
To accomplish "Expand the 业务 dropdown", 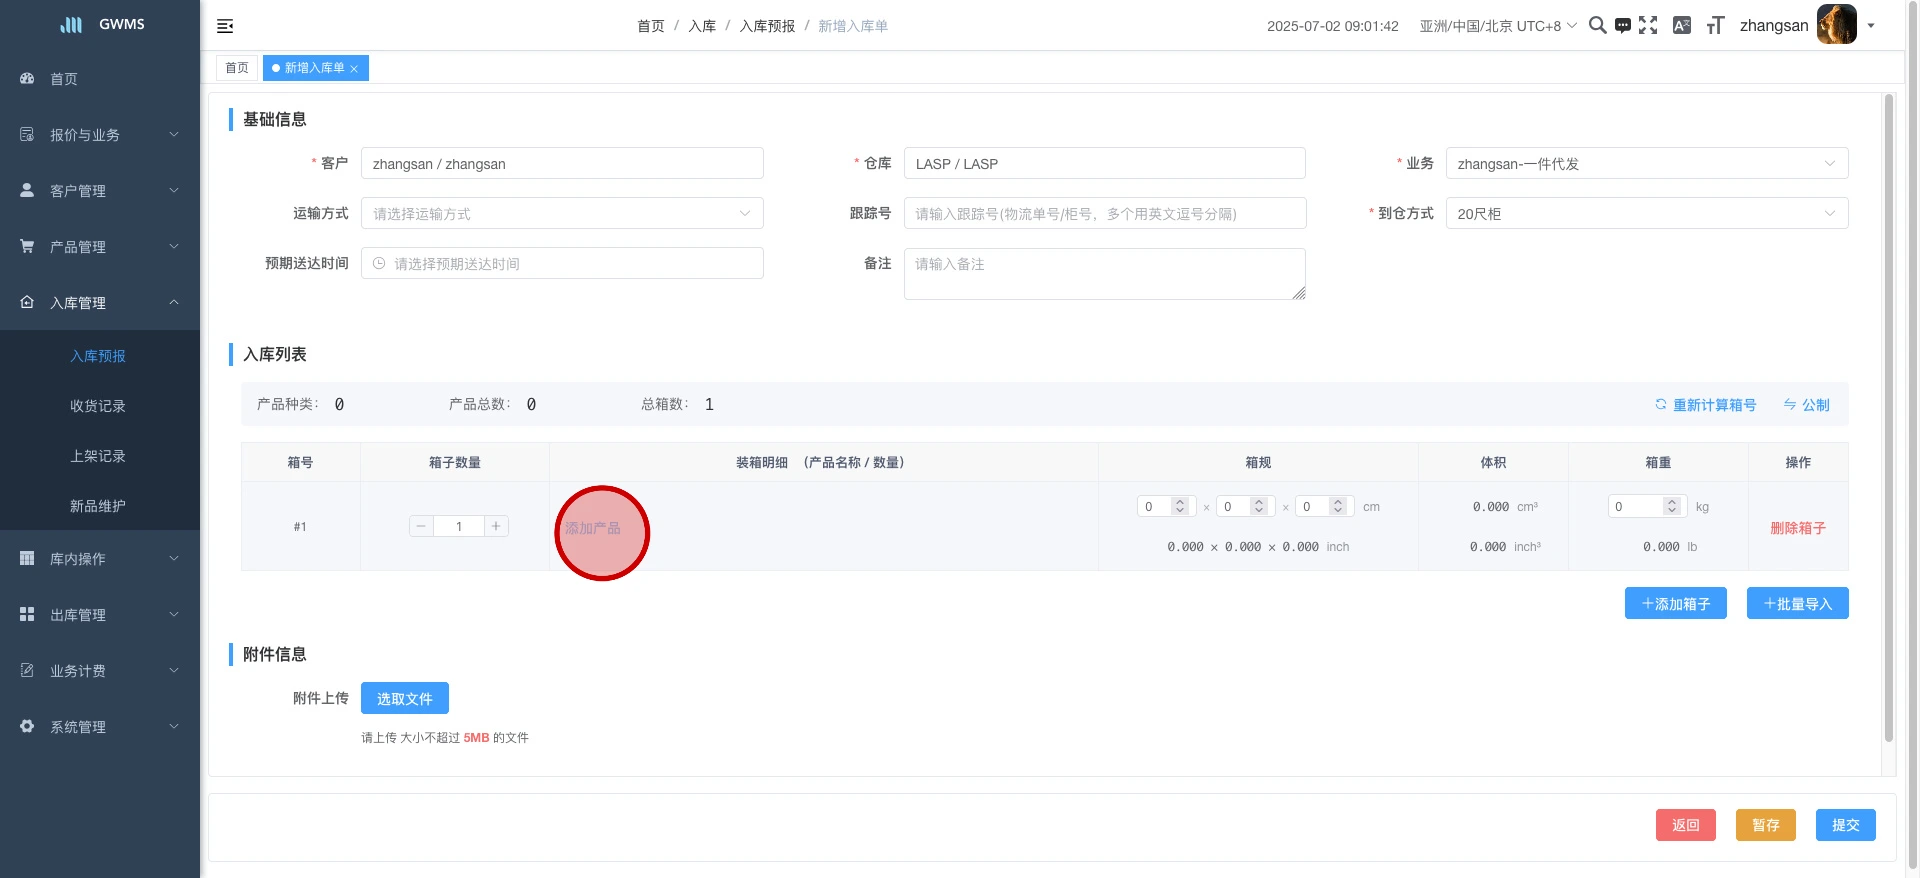I will coord(1646,164).
